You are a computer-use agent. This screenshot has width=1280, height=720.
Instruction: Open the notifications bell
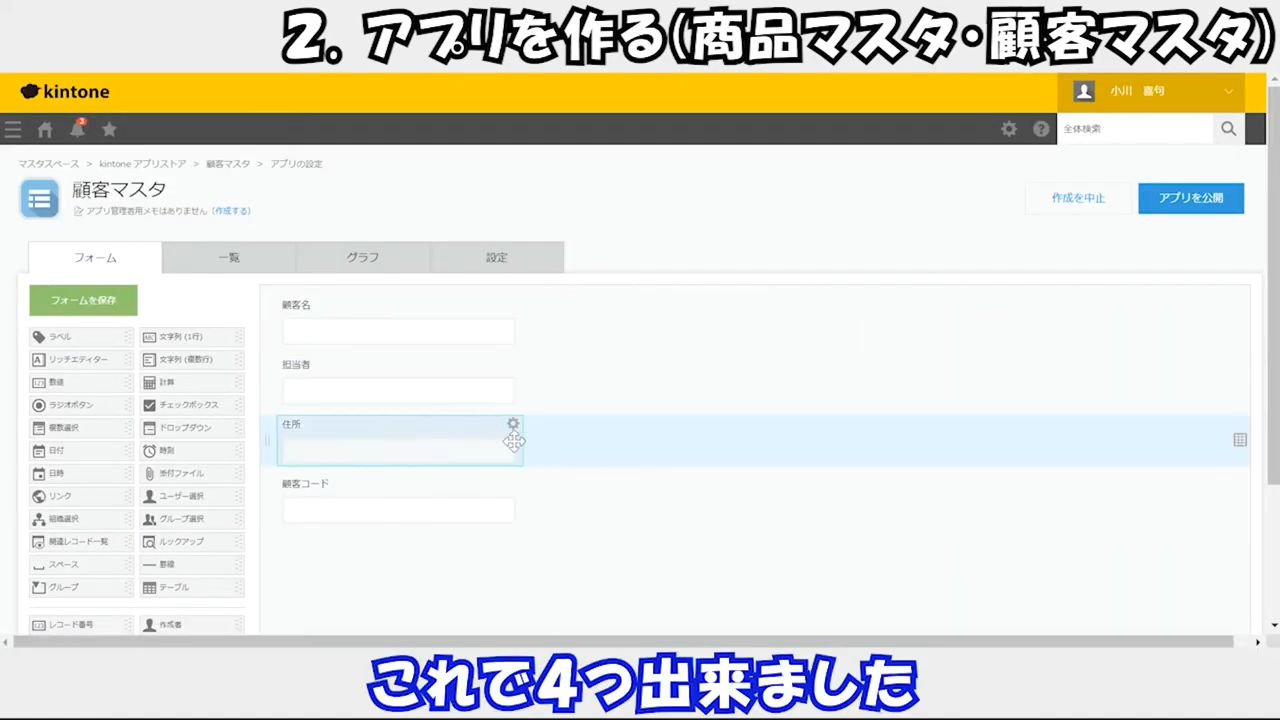[77, 129]
